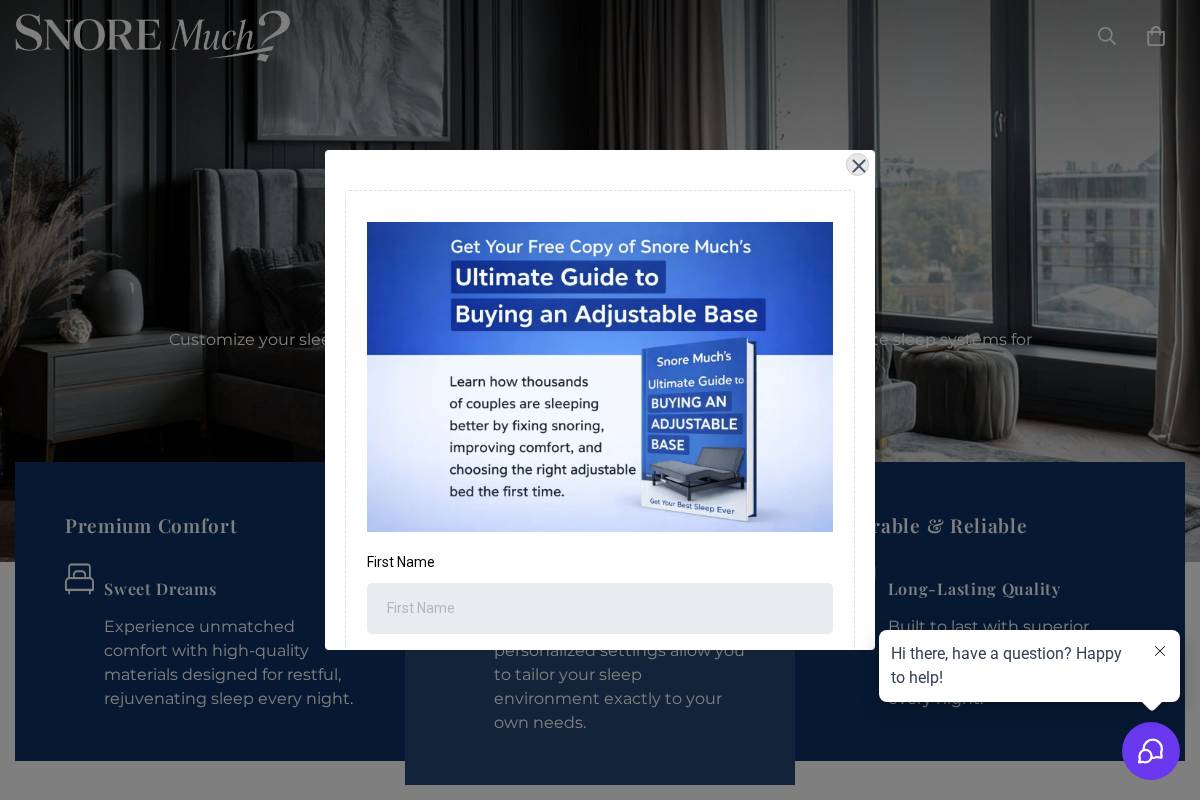Viewport: 1200px width, 800px height.
Task: Click inside the First Name text box
Action: [600, 608]
